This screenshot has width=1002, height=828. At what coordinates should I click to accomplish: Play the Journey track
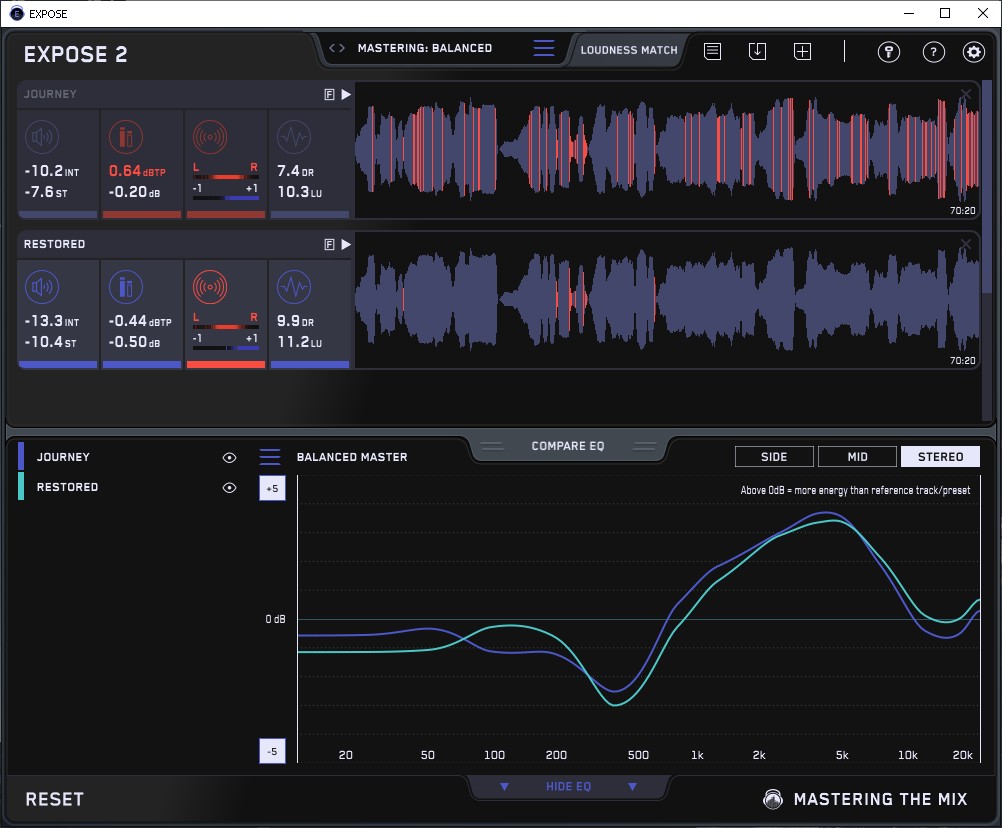[x=346, y=95]
